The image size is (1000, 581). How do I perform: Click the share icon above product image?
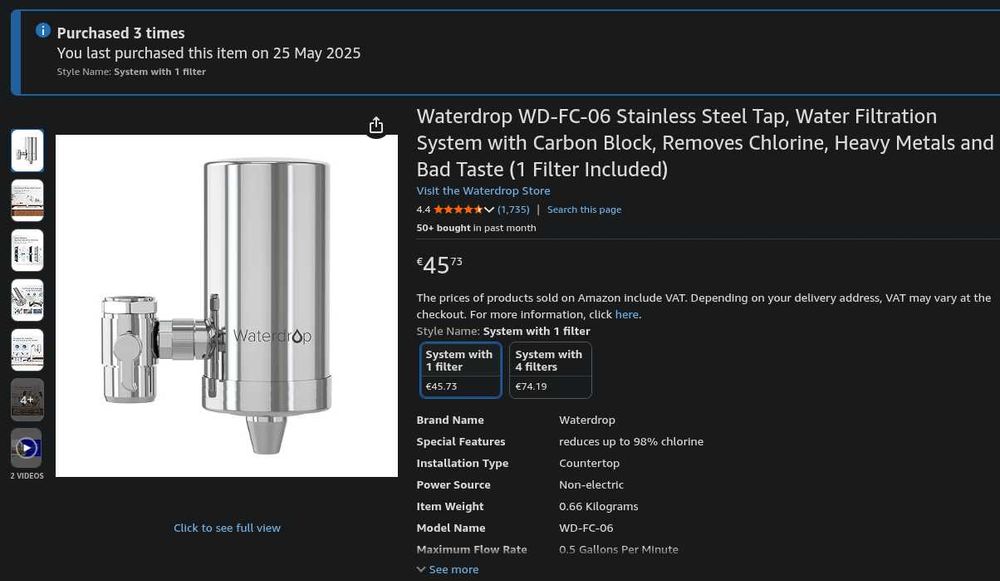point(376,125)
